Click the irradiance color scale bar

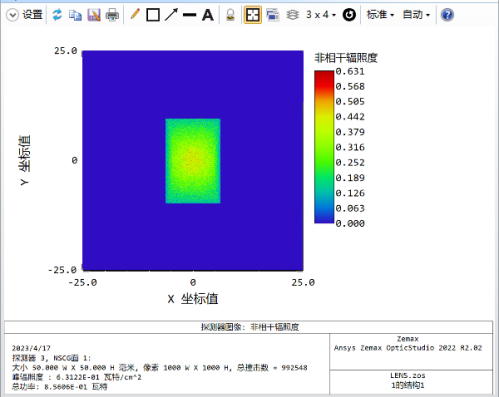click(324, 147)
